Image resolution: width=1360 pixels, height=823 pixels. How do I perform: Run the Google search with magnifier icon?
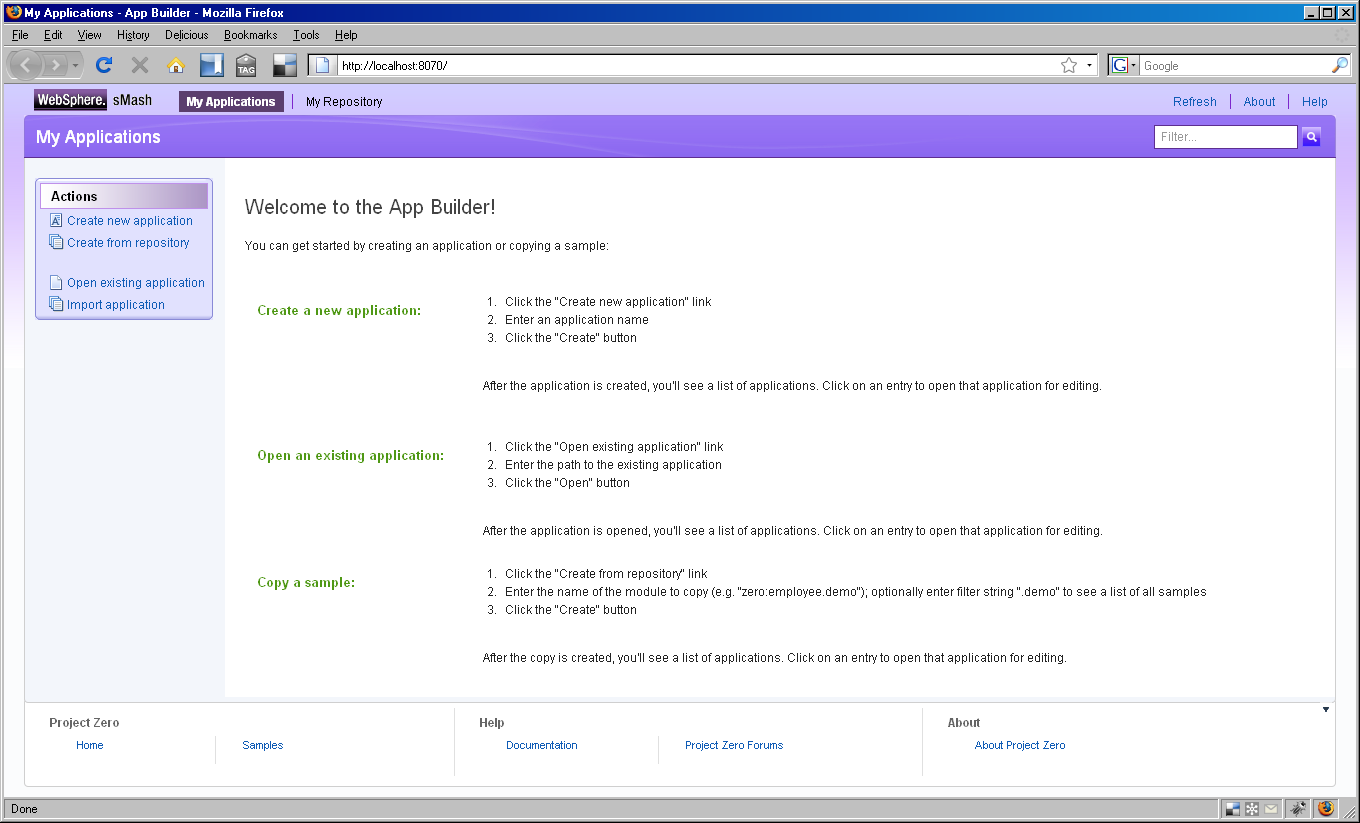[1340, 65]
